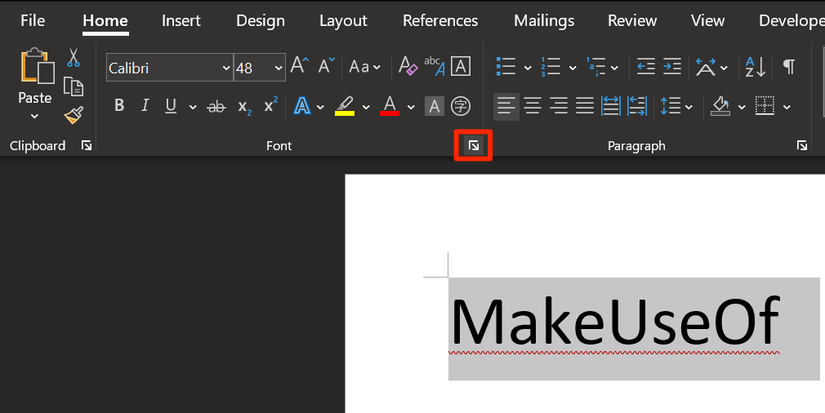Open the Font dialog launcher
825x413 pixels.
(474, 145)
